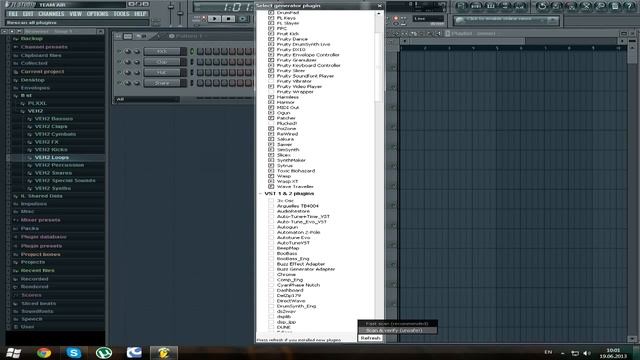Click the volume speaker icon in system tray
Screen dimensions: 640x360
(x=587, y=353)
